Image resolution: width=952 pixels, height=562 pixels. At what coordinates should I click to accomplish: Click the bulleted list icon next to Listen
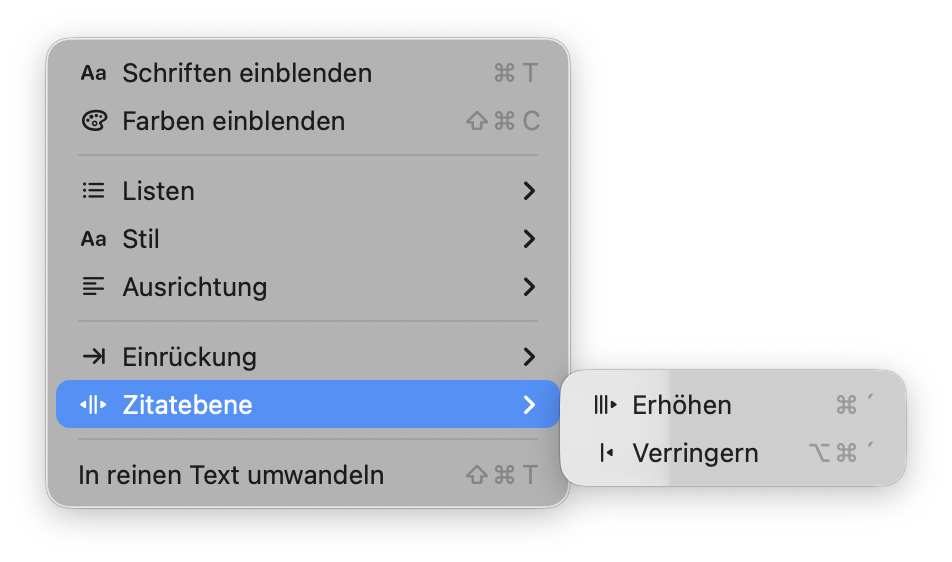pyautogui.click(x=93, y=191)
